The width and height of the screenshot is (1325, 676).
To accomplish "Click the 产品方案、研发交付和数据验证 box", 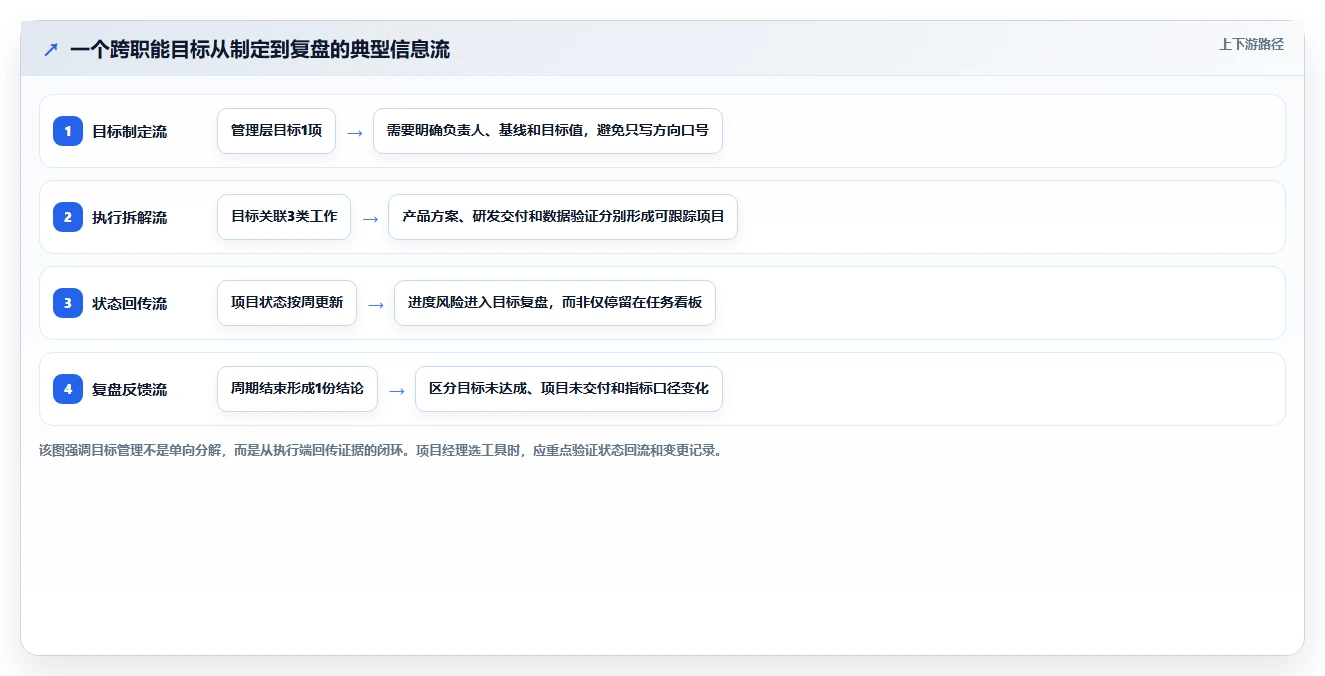I will [563, 217].
